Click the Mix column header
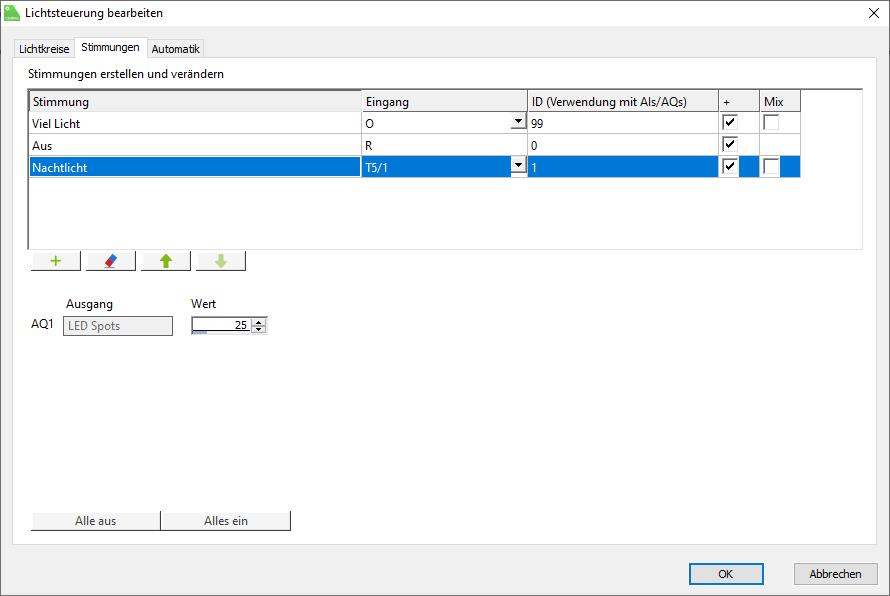Viewport: 890px width, 596px height. click(780, 102)
